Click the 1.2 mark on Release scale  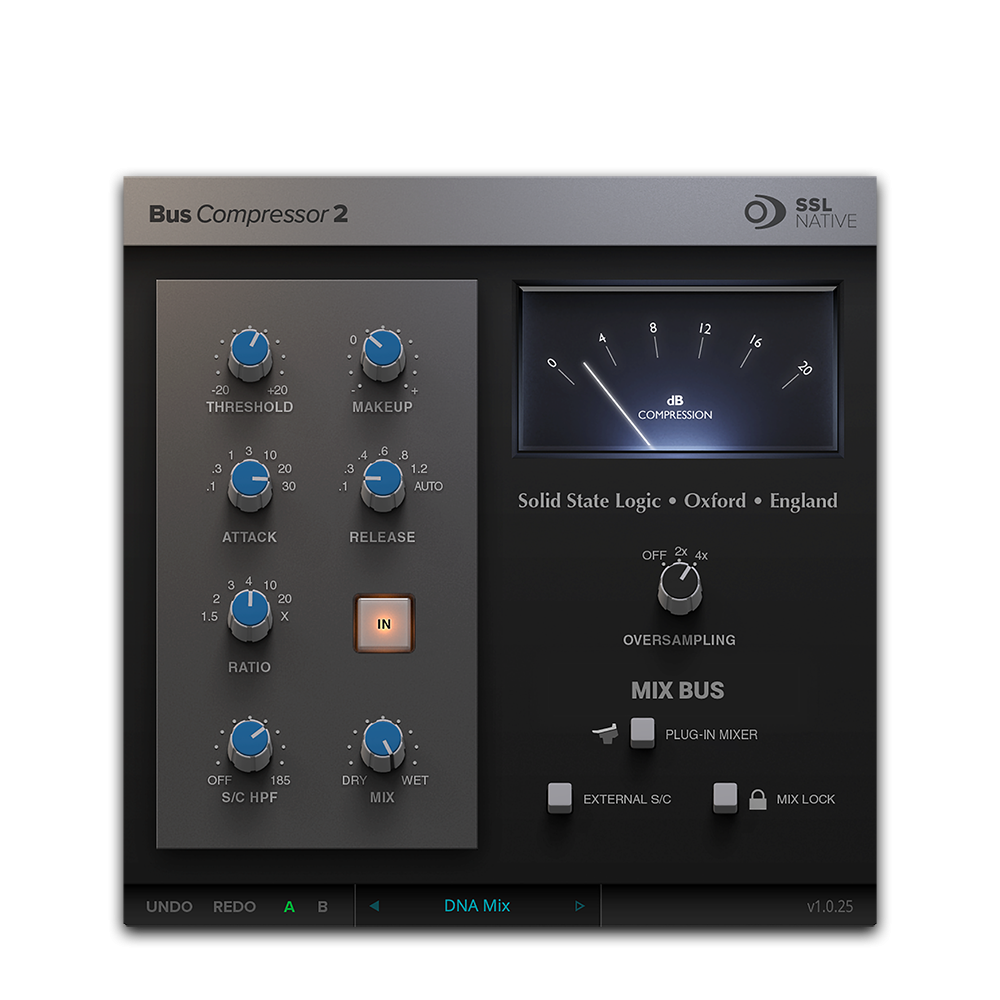coord(419,469)
